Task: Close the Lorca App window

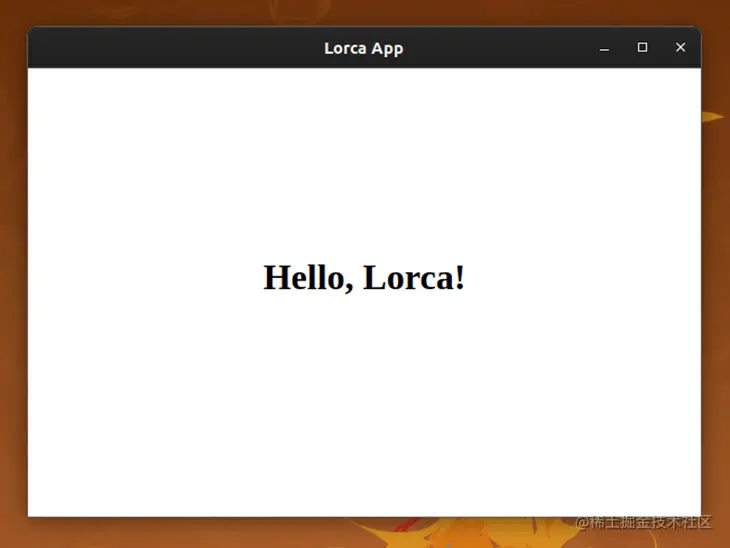Action: (x=681, y=47)
